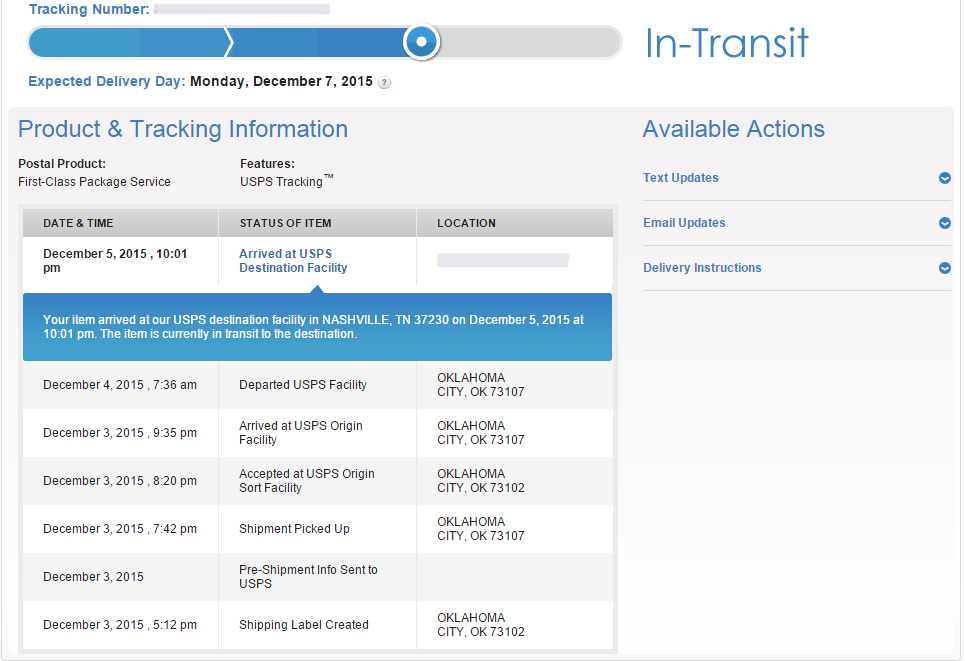Expand the Email Updates chevron icon
This screenshot has width=965, height=661.
pyautogui.click(x=945, y=223)
